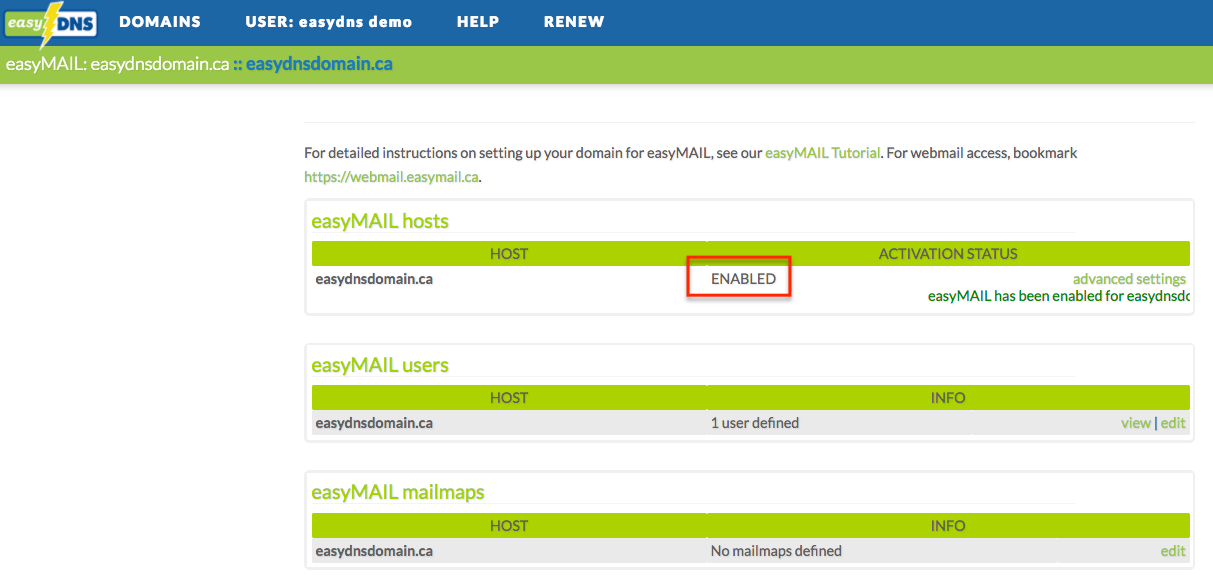Click INFO header in easyMAIL mailmaps table
The image size is (1213, 584).
click(948, 526)
